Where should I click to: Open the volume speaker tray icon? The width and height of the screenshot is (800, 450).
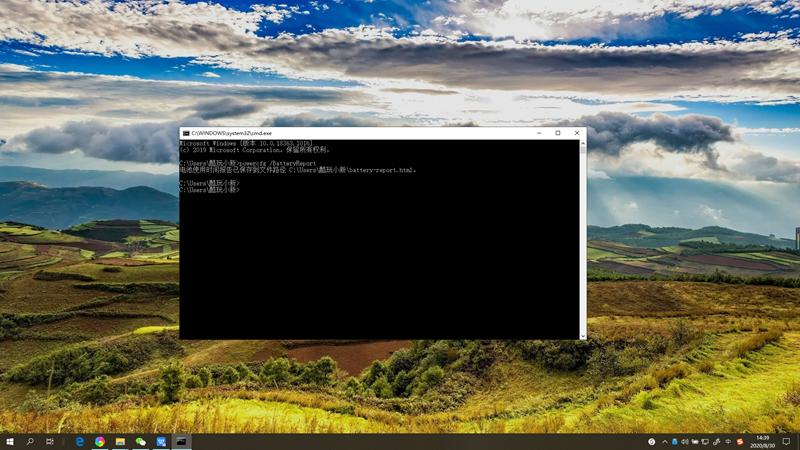(x=685, y=442)
